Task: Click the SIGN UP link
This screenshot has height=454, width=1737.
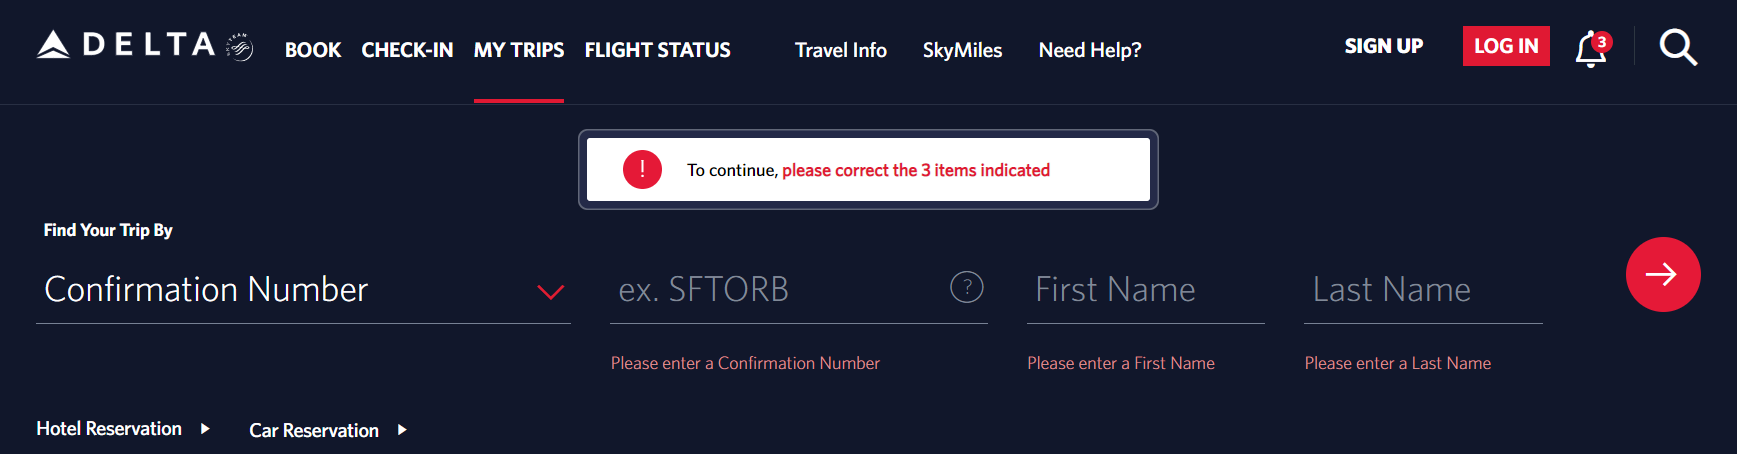Action: pyautogui.click(x=1384, y=46)
